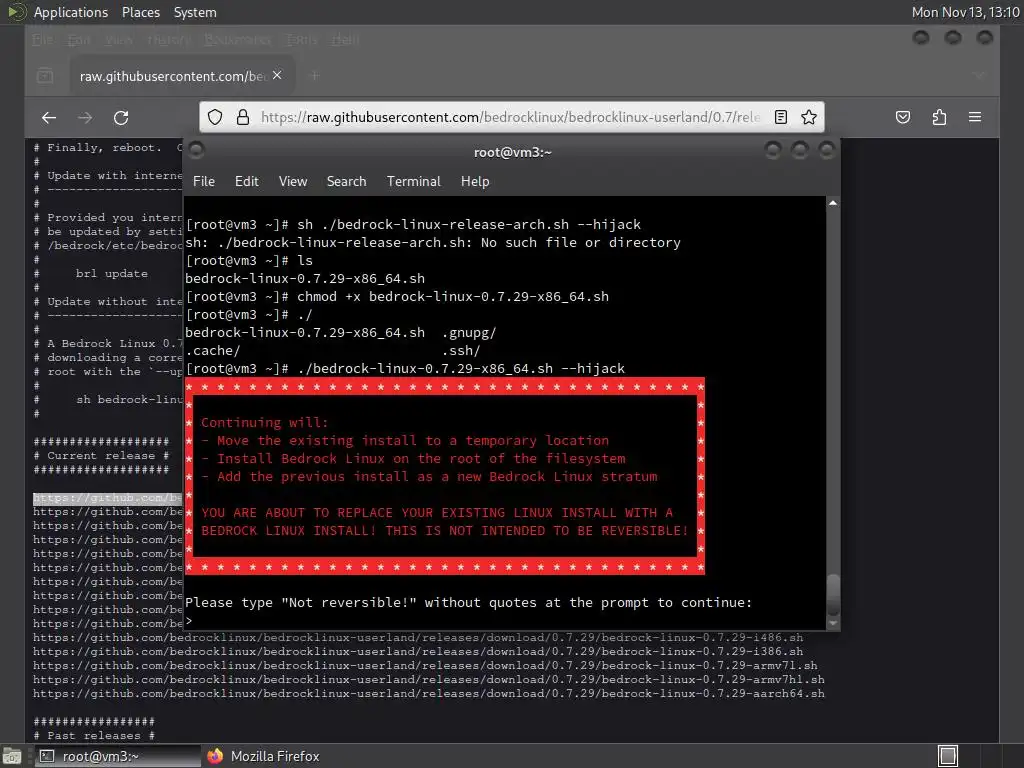Open Firefox hamburger application menu
This screenshot has width=1024, height=768.
tap(975, 118)
